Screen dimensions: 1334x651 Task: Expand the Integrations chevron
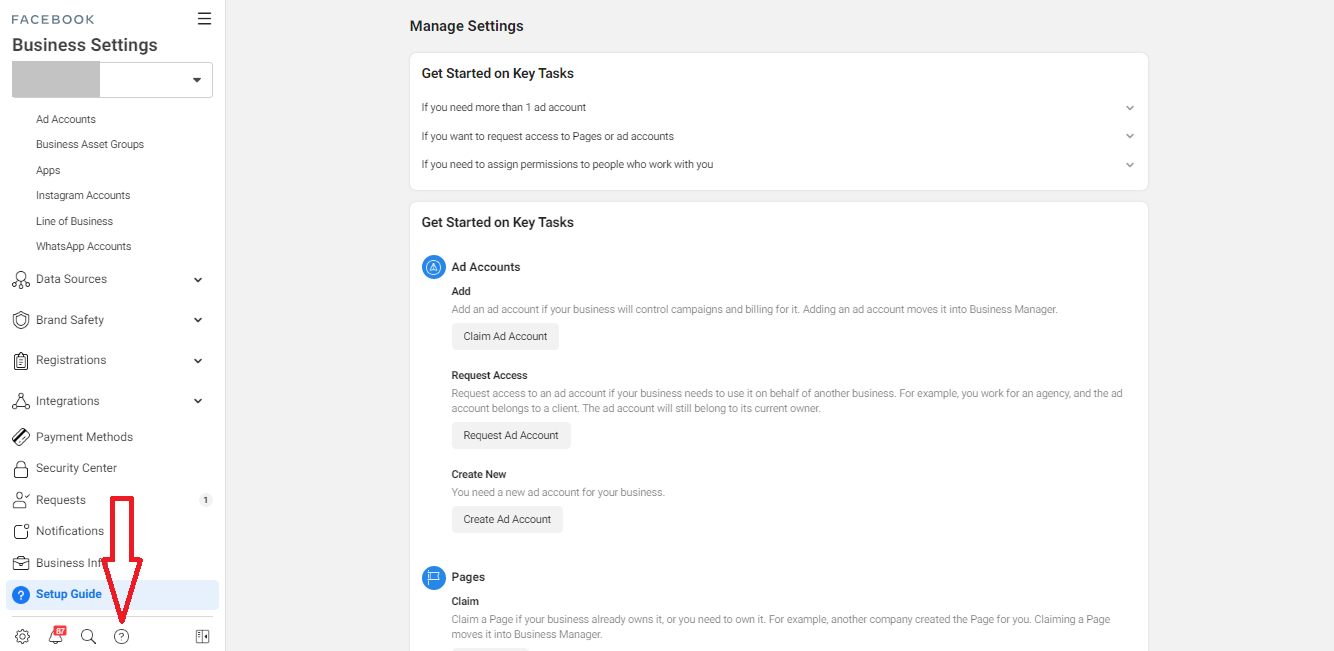coord(198,401)
